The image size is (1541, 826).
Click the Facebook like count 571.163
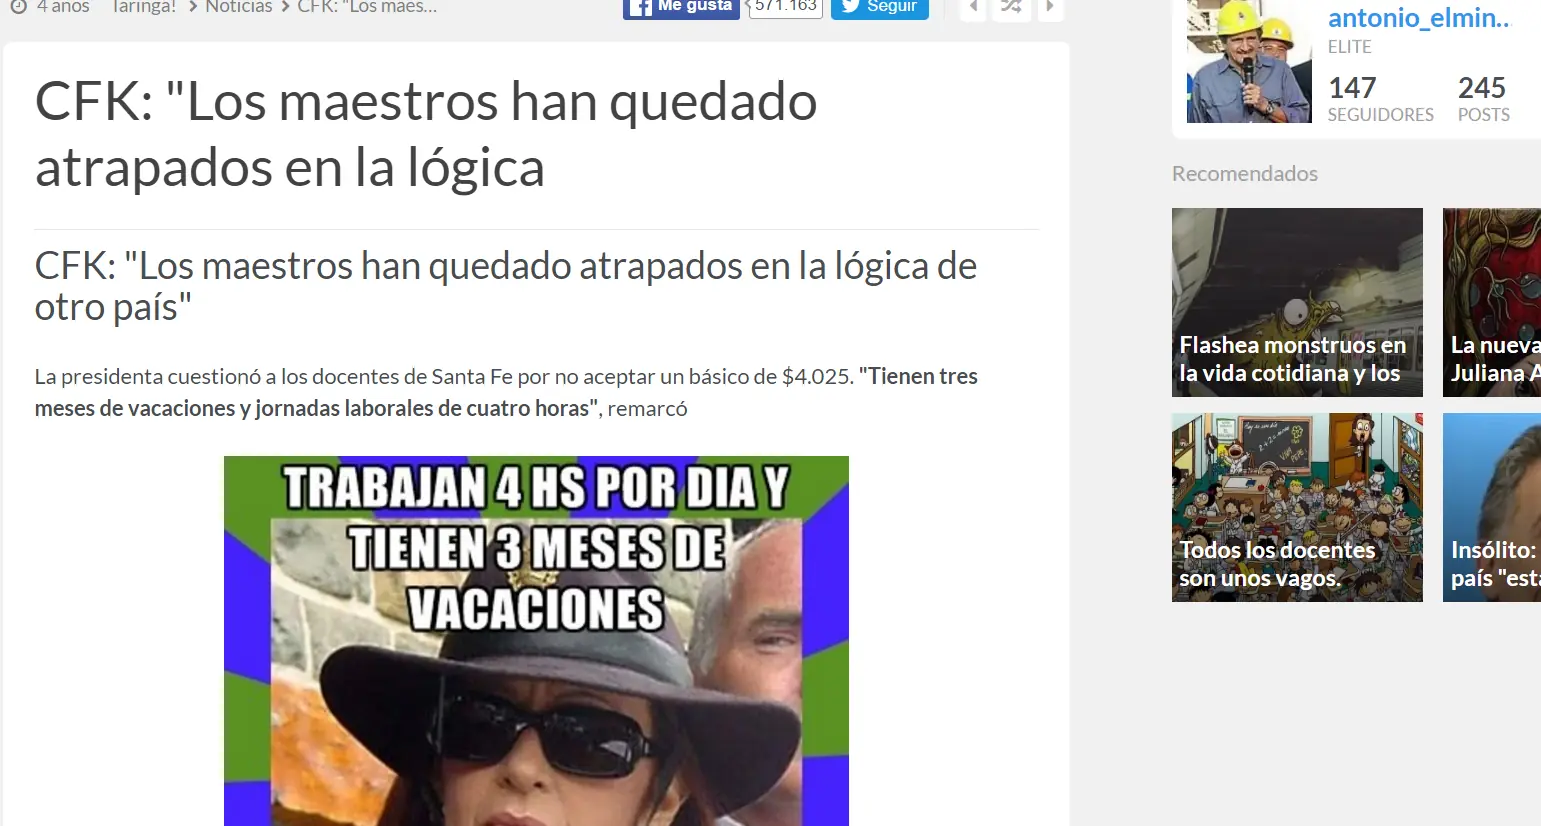coord(786,8)
